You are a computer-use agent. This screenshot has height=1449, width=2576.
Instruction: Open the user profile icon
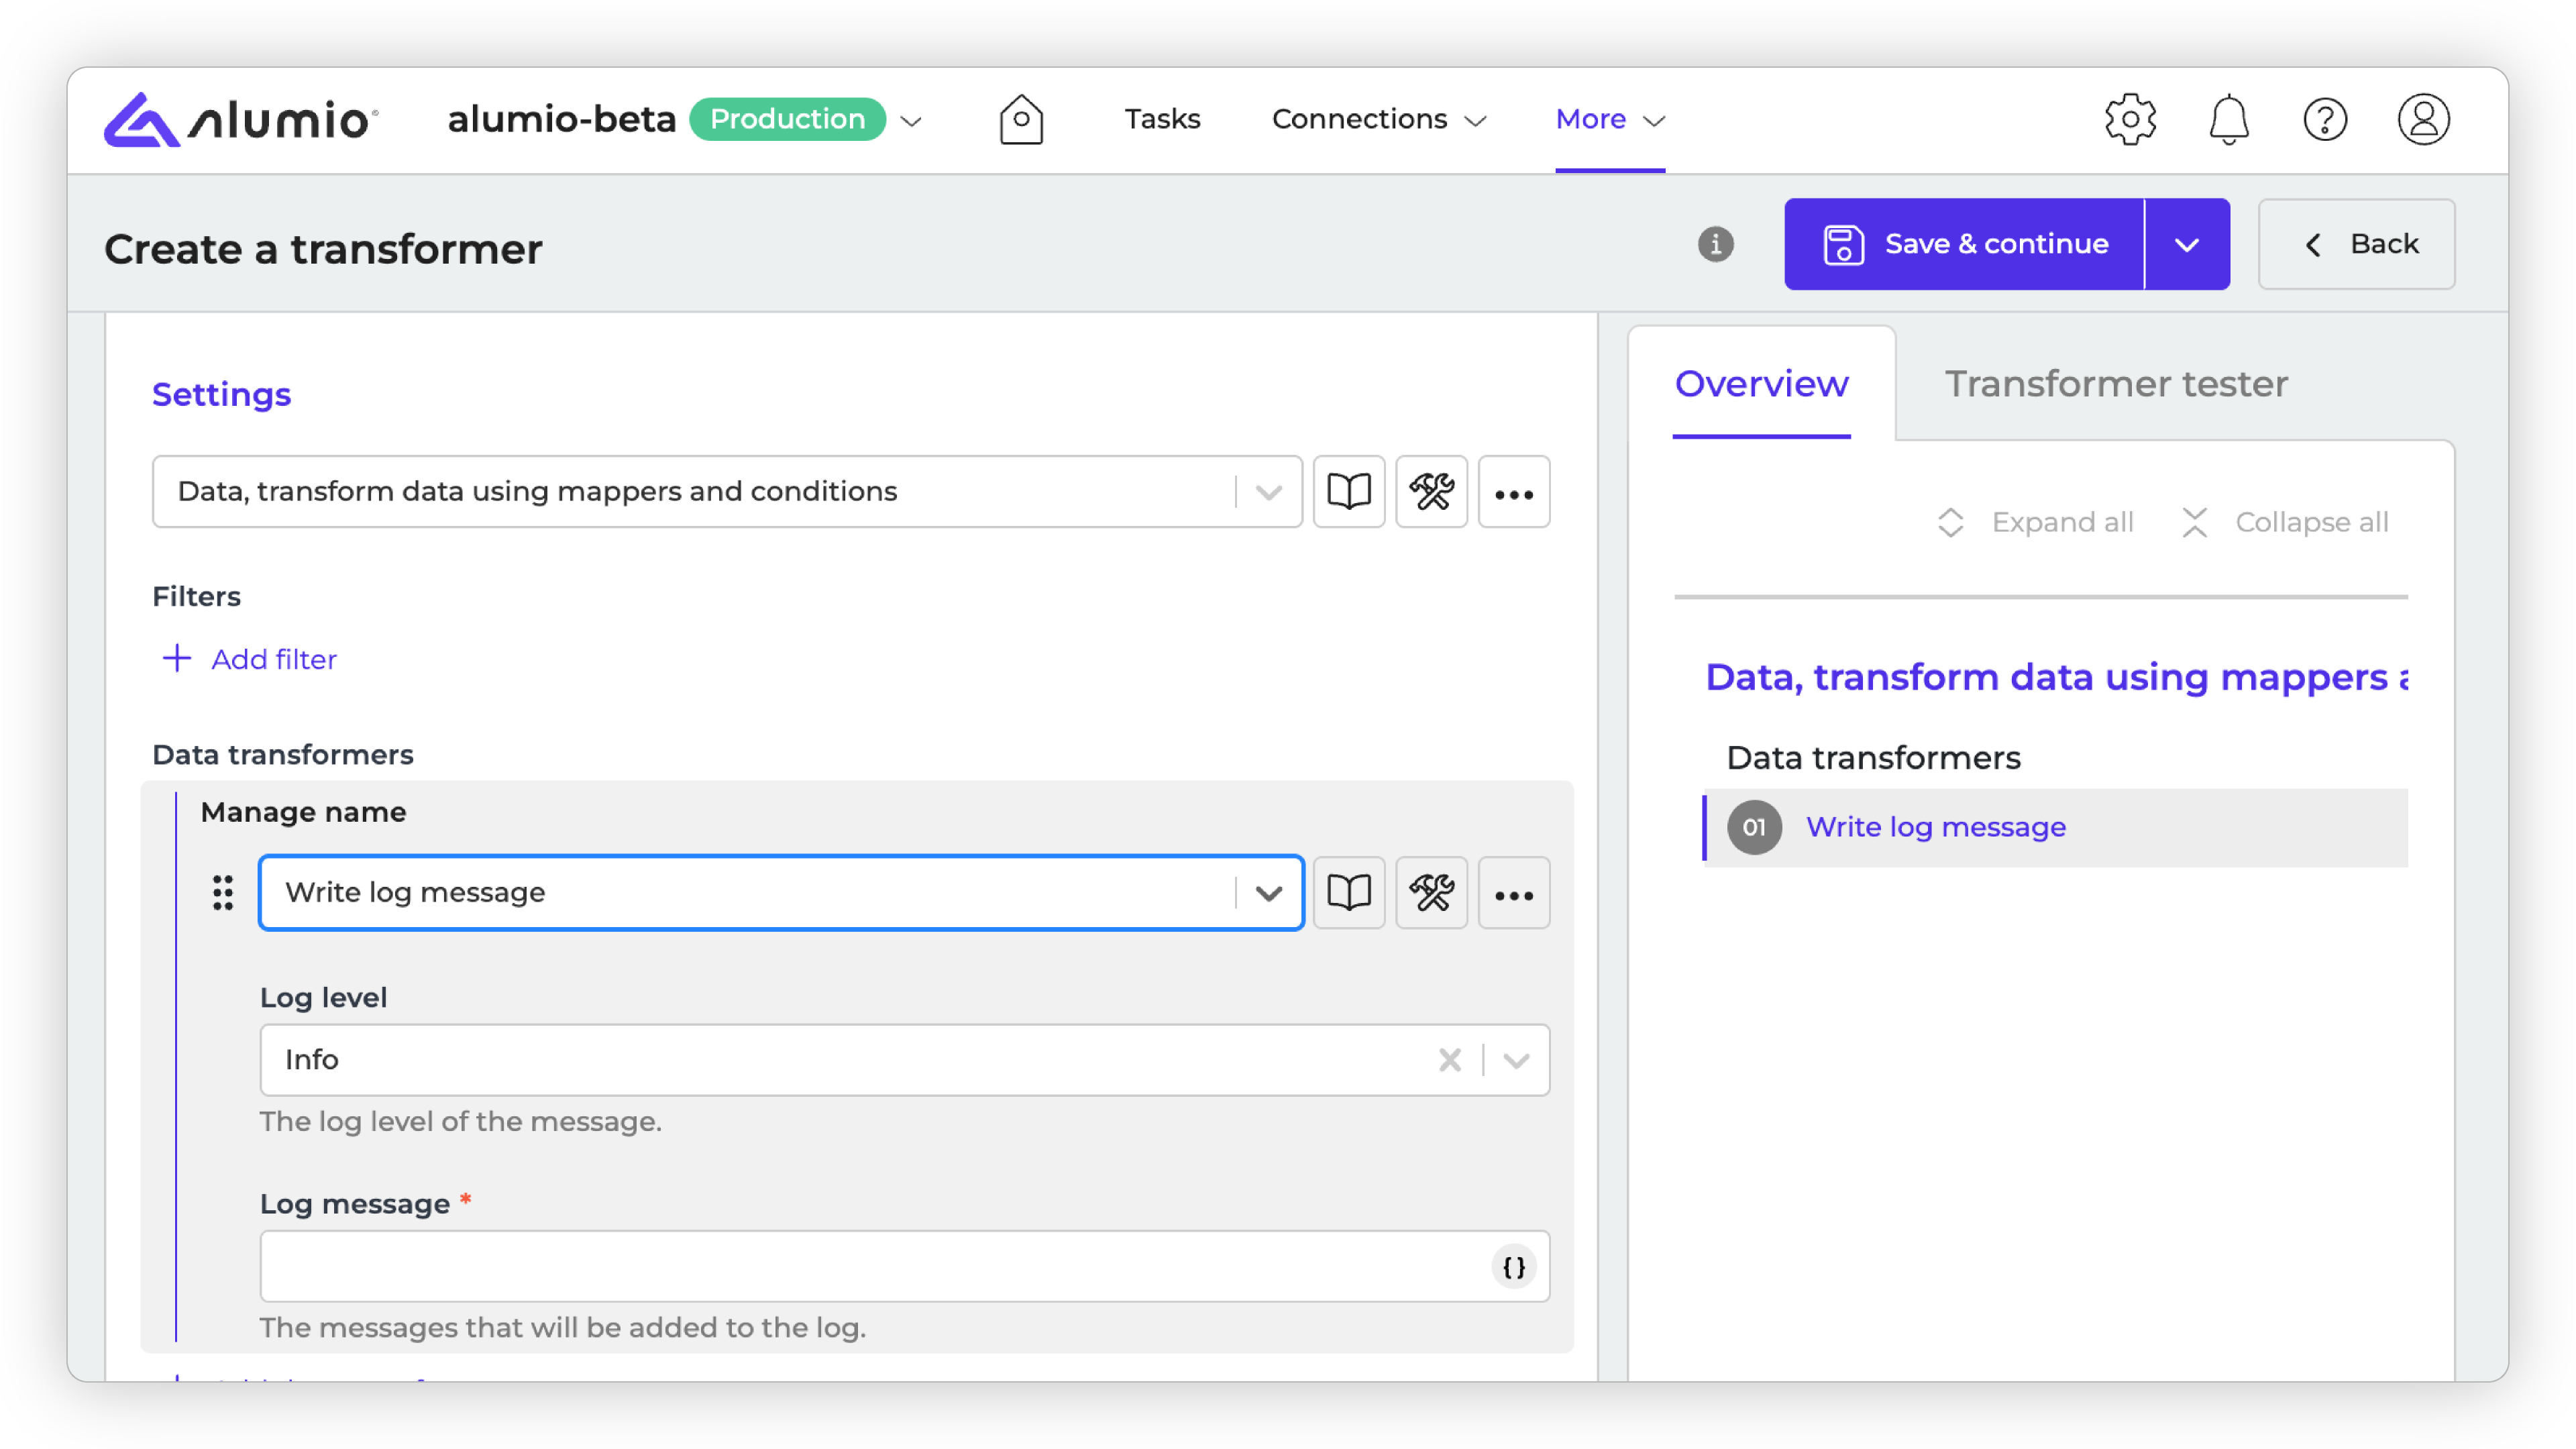[x=2423, y=119]
